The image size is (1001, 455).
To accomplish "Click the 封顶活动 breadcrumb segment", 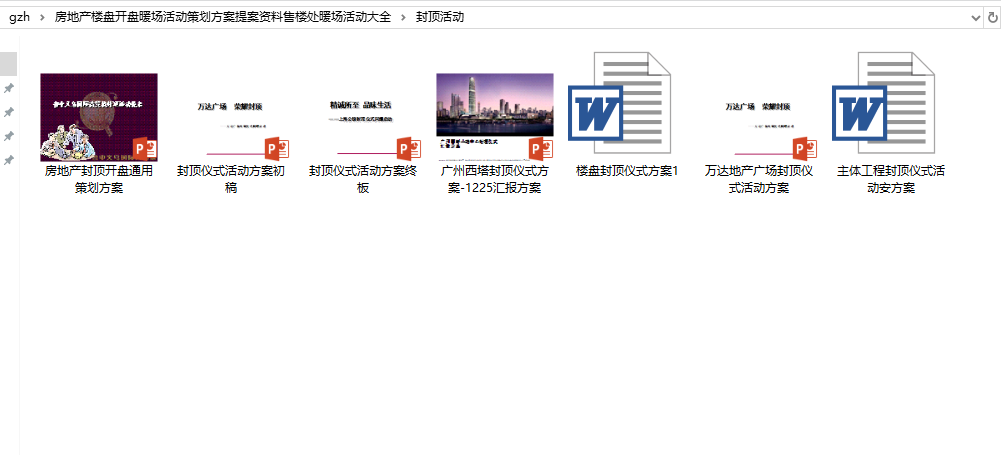I will click(x=439, y=17).
